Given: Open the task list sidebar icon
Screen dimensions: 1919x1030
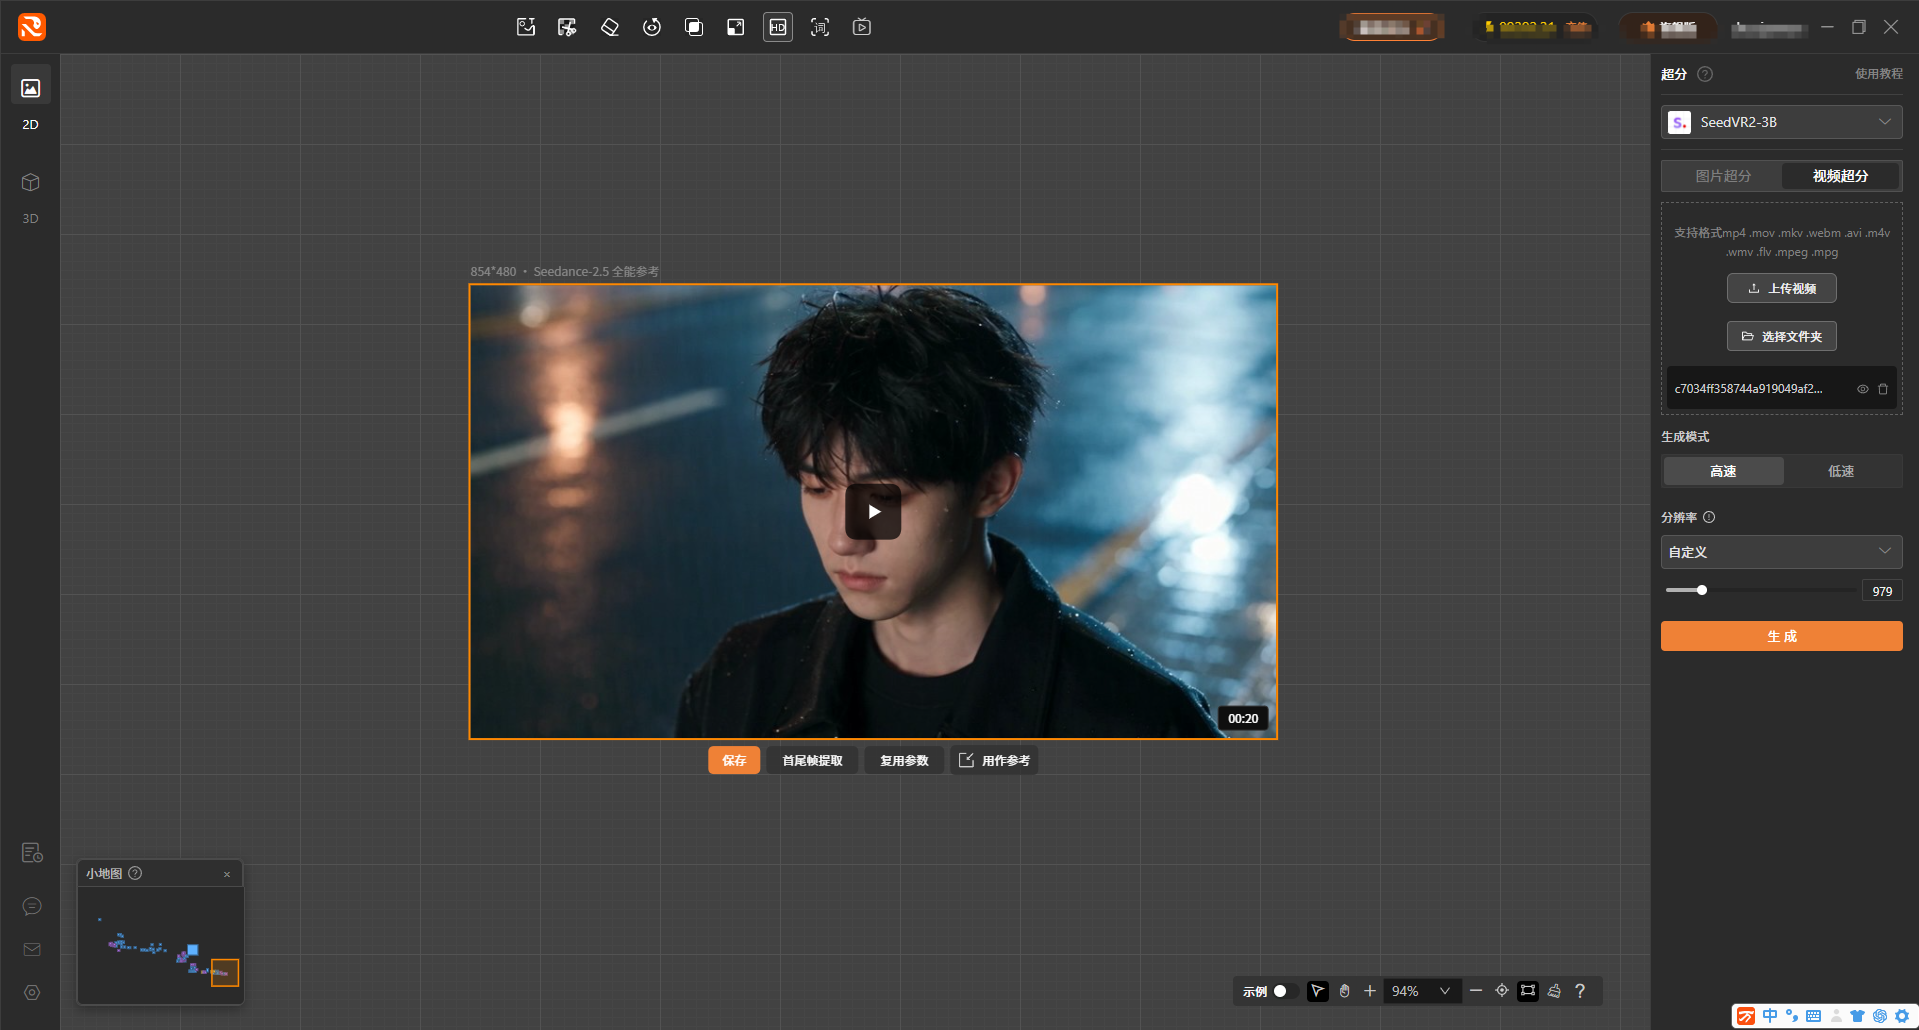Looking at the screenshot, I should pyautogui.click(x=32, y=853).
